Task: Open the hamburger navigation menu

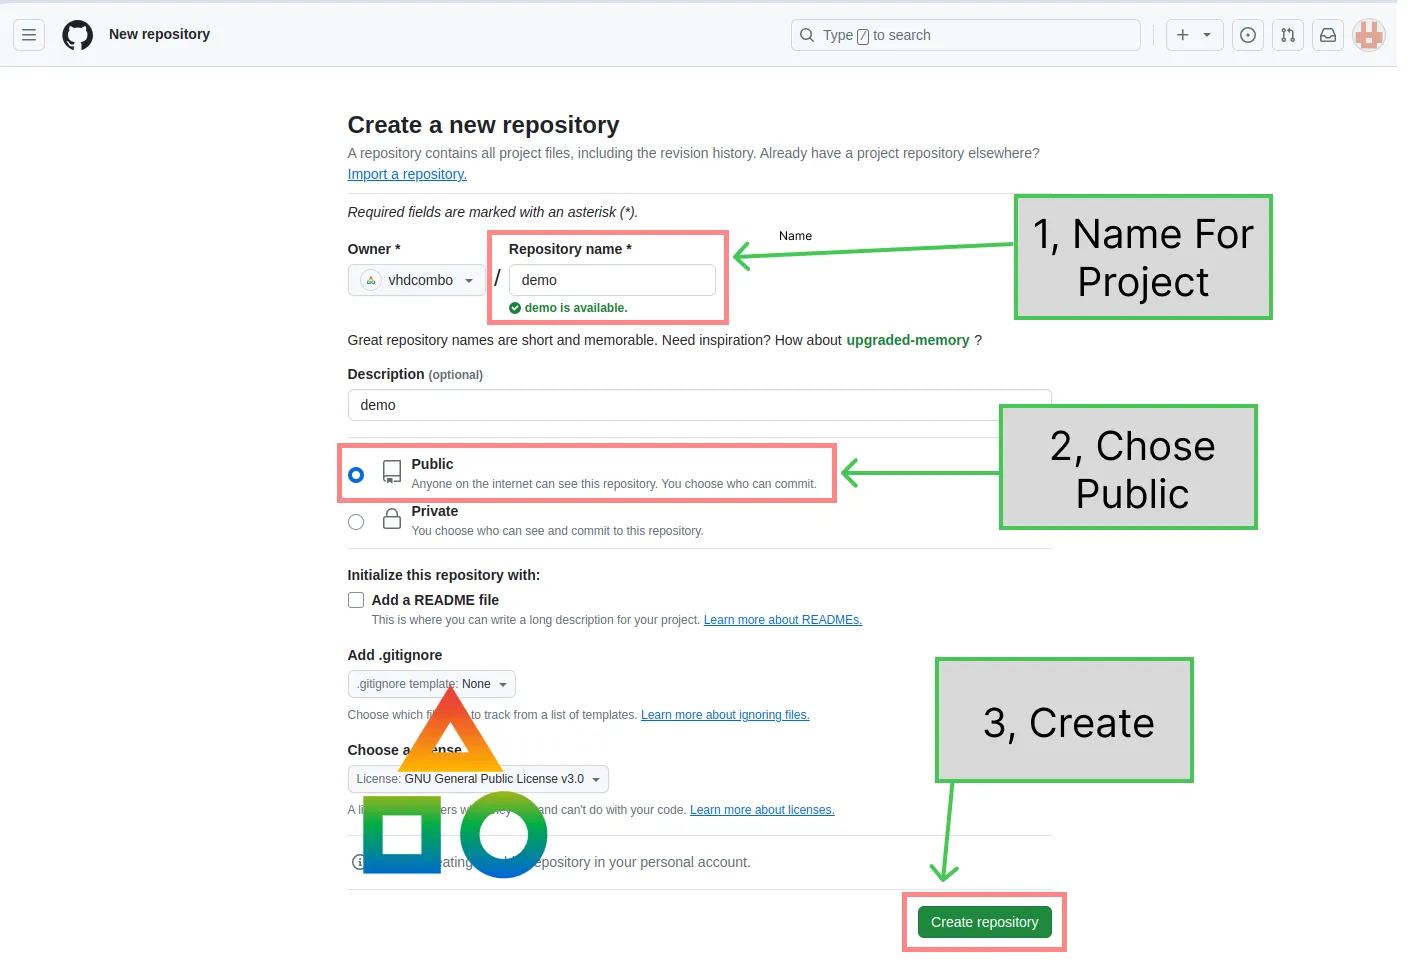Action: (x=29, y=35)
